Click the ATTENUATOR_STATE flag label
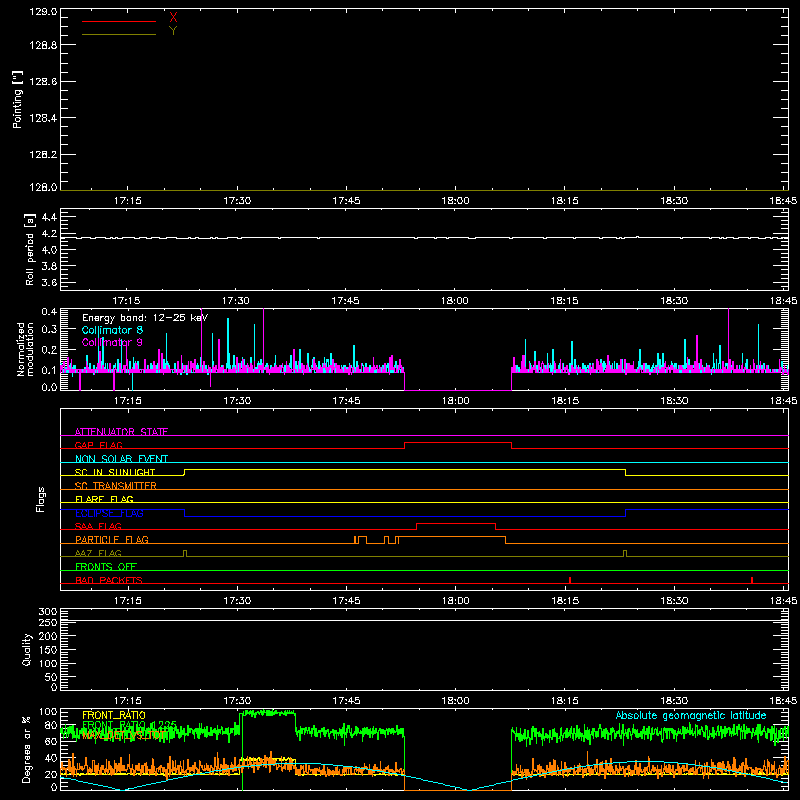This screenshot has width=800, height=800. [121, 432]
